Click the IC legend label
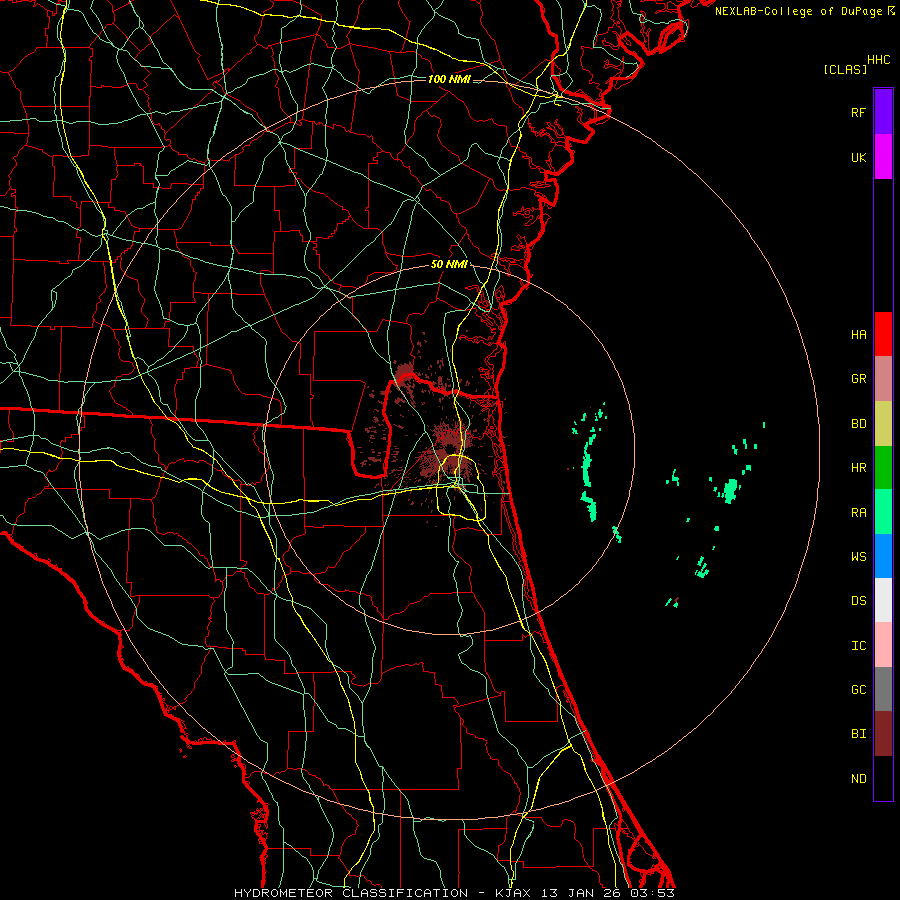The height and width of the screenshot is (900, 900). 859,646
